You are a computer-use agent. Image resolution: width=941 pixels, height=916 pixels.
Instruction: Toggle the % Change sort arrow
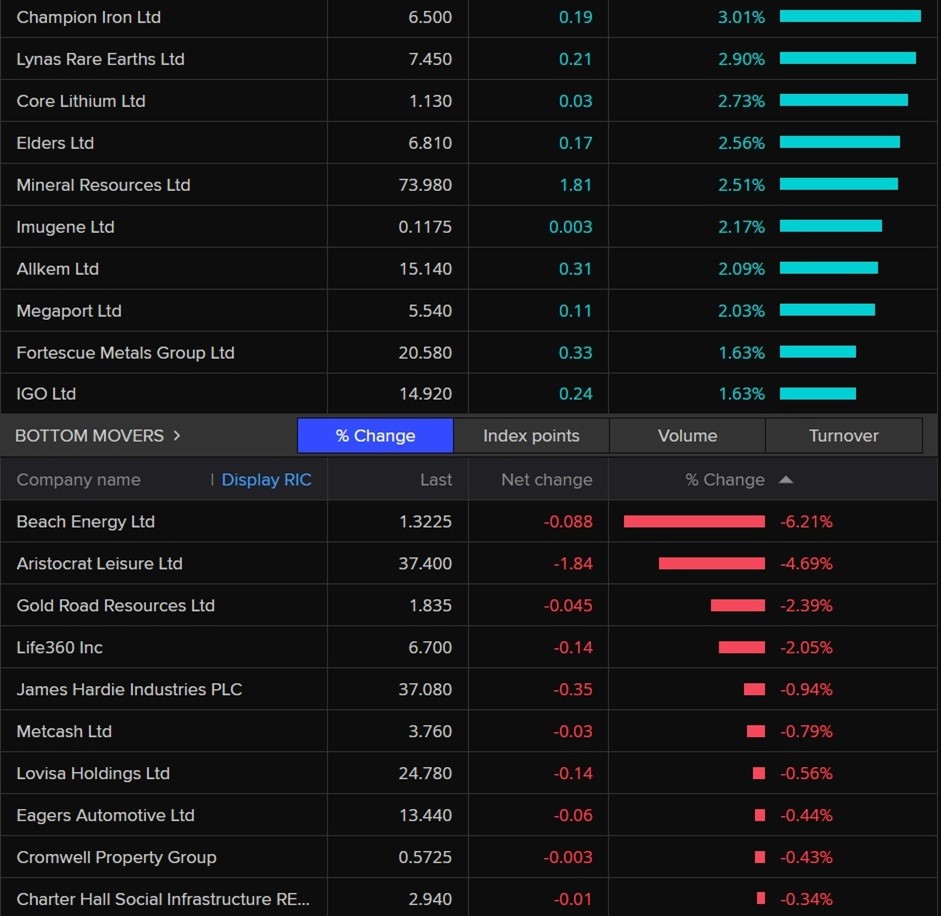tap(786, 480)
